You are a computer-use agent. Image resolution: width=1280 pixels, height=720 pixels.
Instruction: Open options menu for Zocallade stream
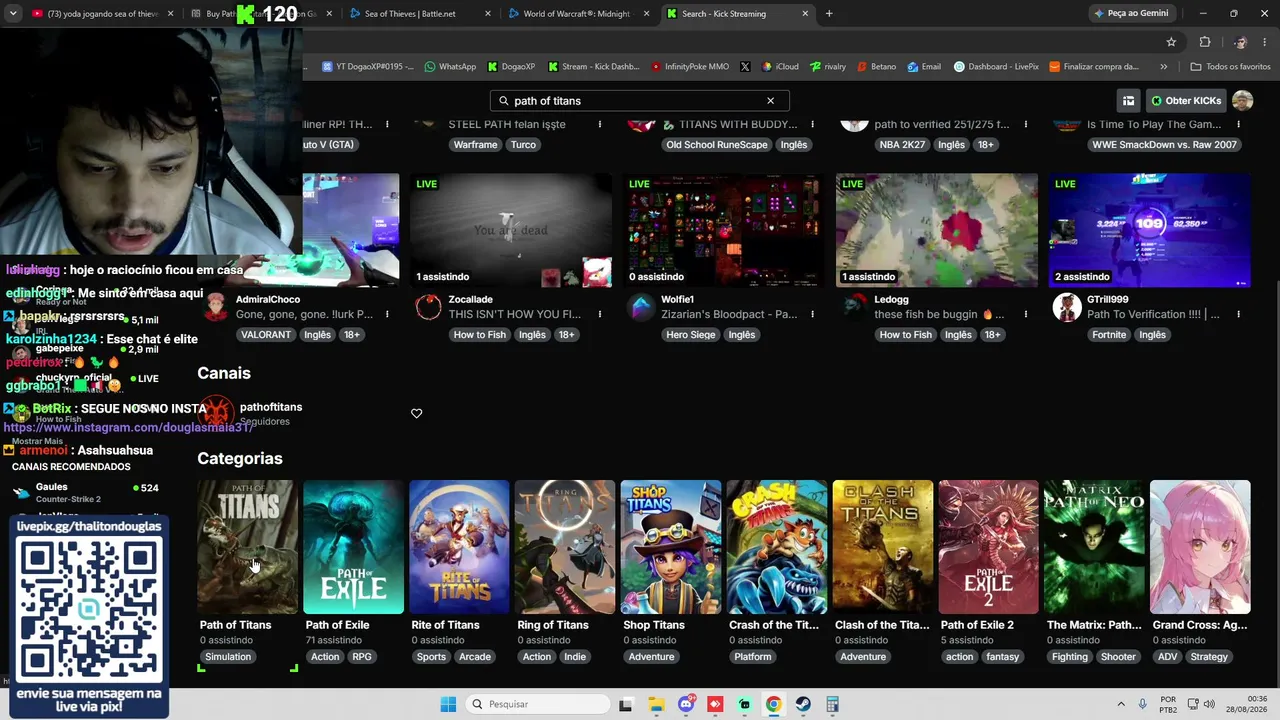600,314
